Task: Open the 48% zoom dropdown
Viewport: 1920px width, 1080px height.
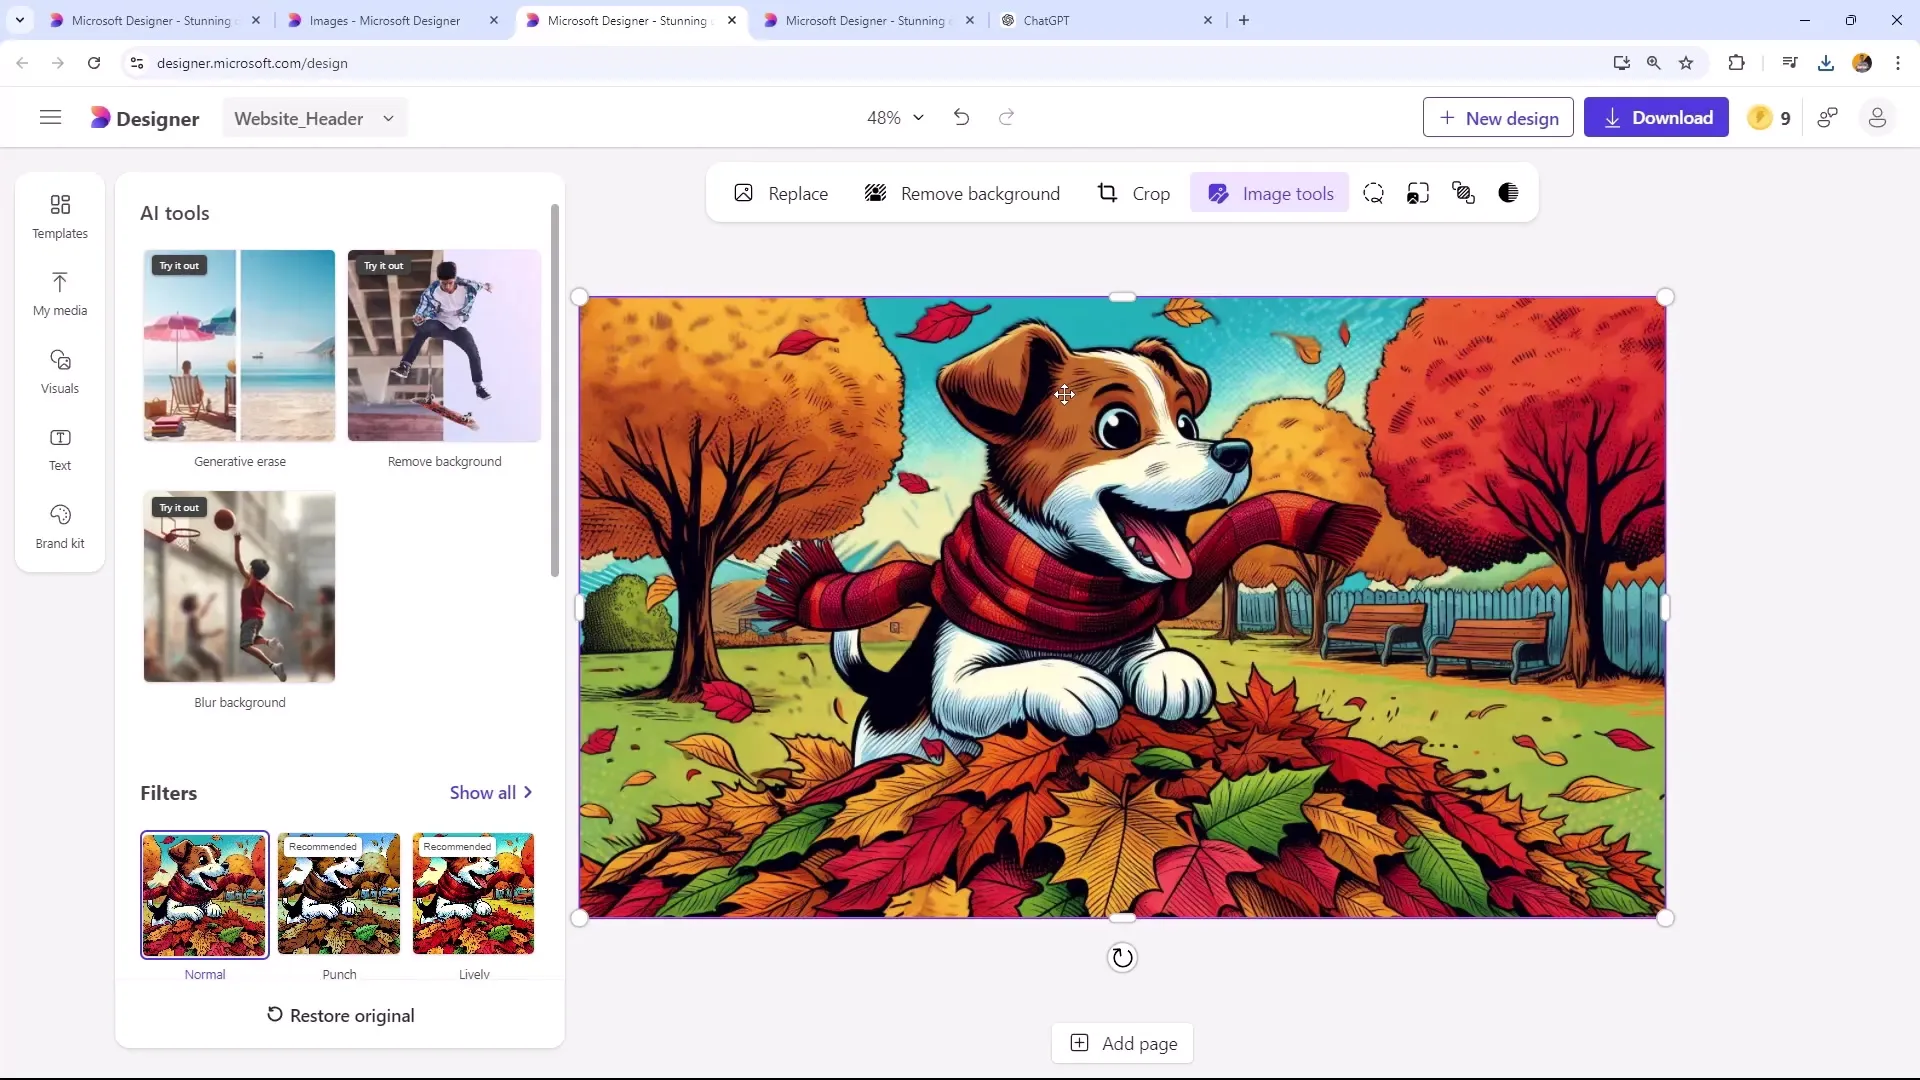Action: (x=895, y=118)
